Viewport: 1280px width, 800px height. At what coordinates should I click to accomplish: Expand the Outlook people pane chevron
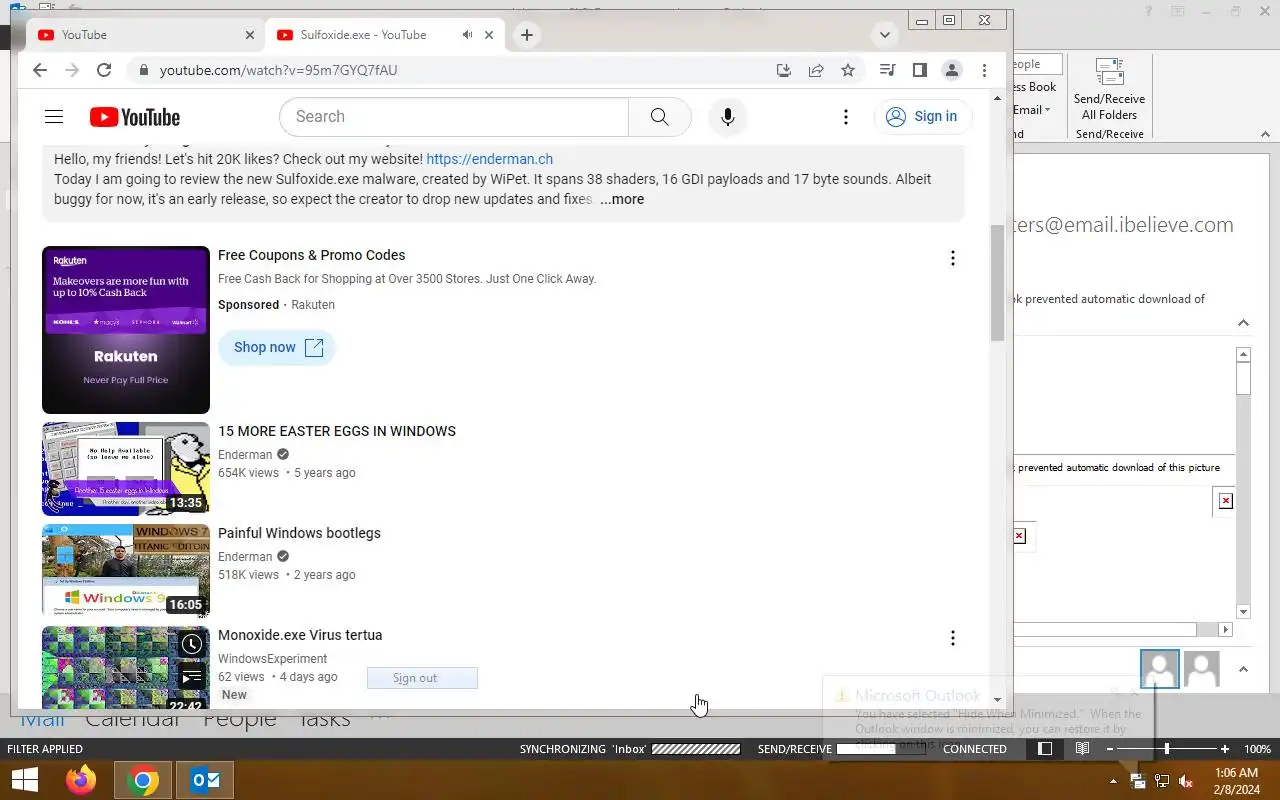[1243, 669]
